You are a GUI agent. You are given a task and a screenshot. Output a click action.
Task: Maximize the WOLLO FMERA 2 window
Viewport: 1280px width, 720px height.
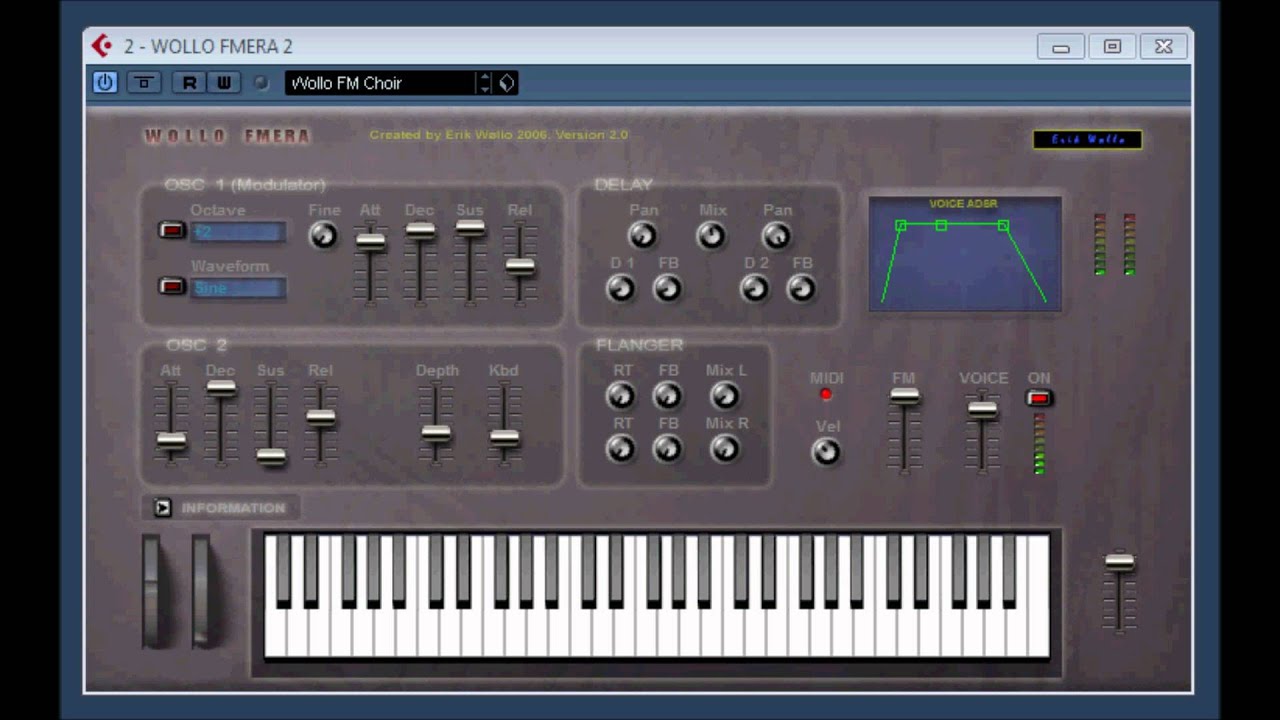click(1112, 47)
